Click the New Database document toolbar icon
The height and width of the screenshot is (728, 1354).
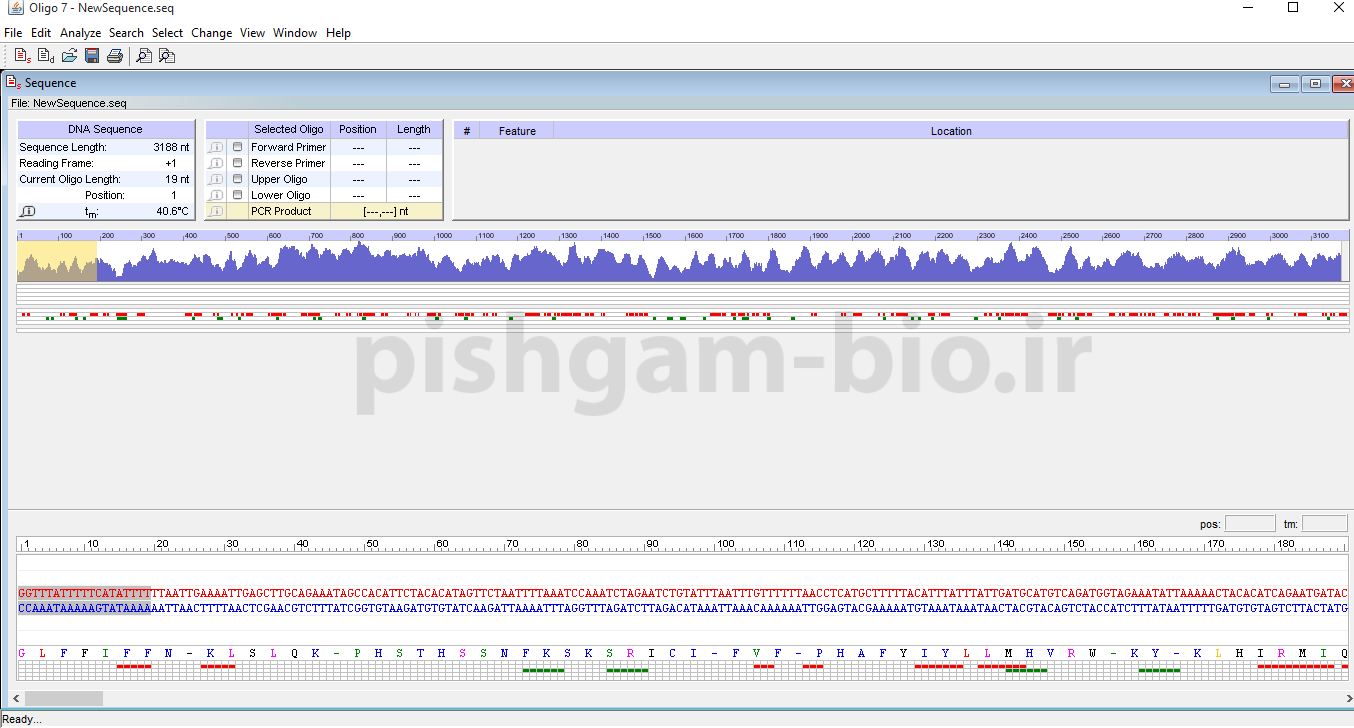[45, 56]
